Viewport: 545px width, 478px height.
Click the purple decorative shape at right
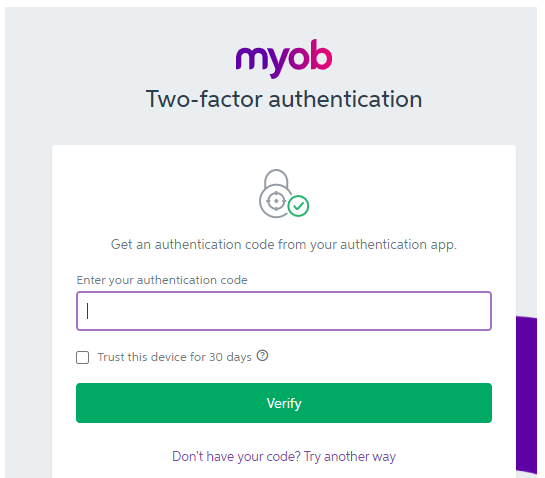(526, 395)
